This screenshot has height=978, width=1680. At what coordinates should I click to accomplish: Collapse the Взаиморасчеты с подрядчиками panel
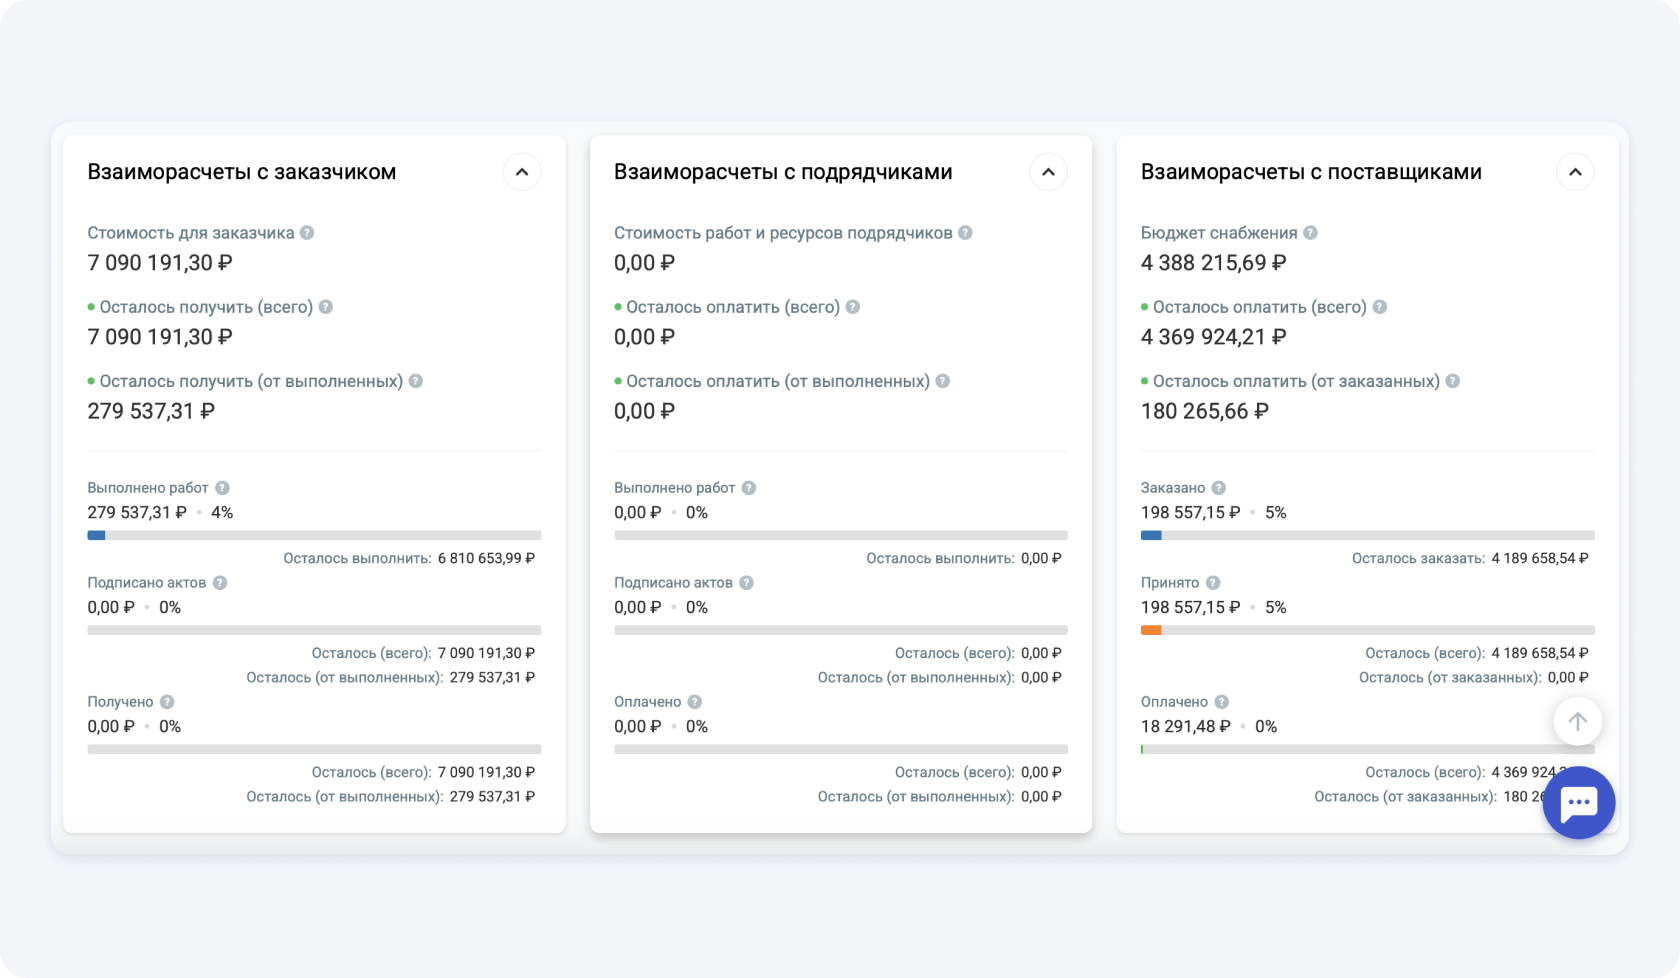point(1048,172)
